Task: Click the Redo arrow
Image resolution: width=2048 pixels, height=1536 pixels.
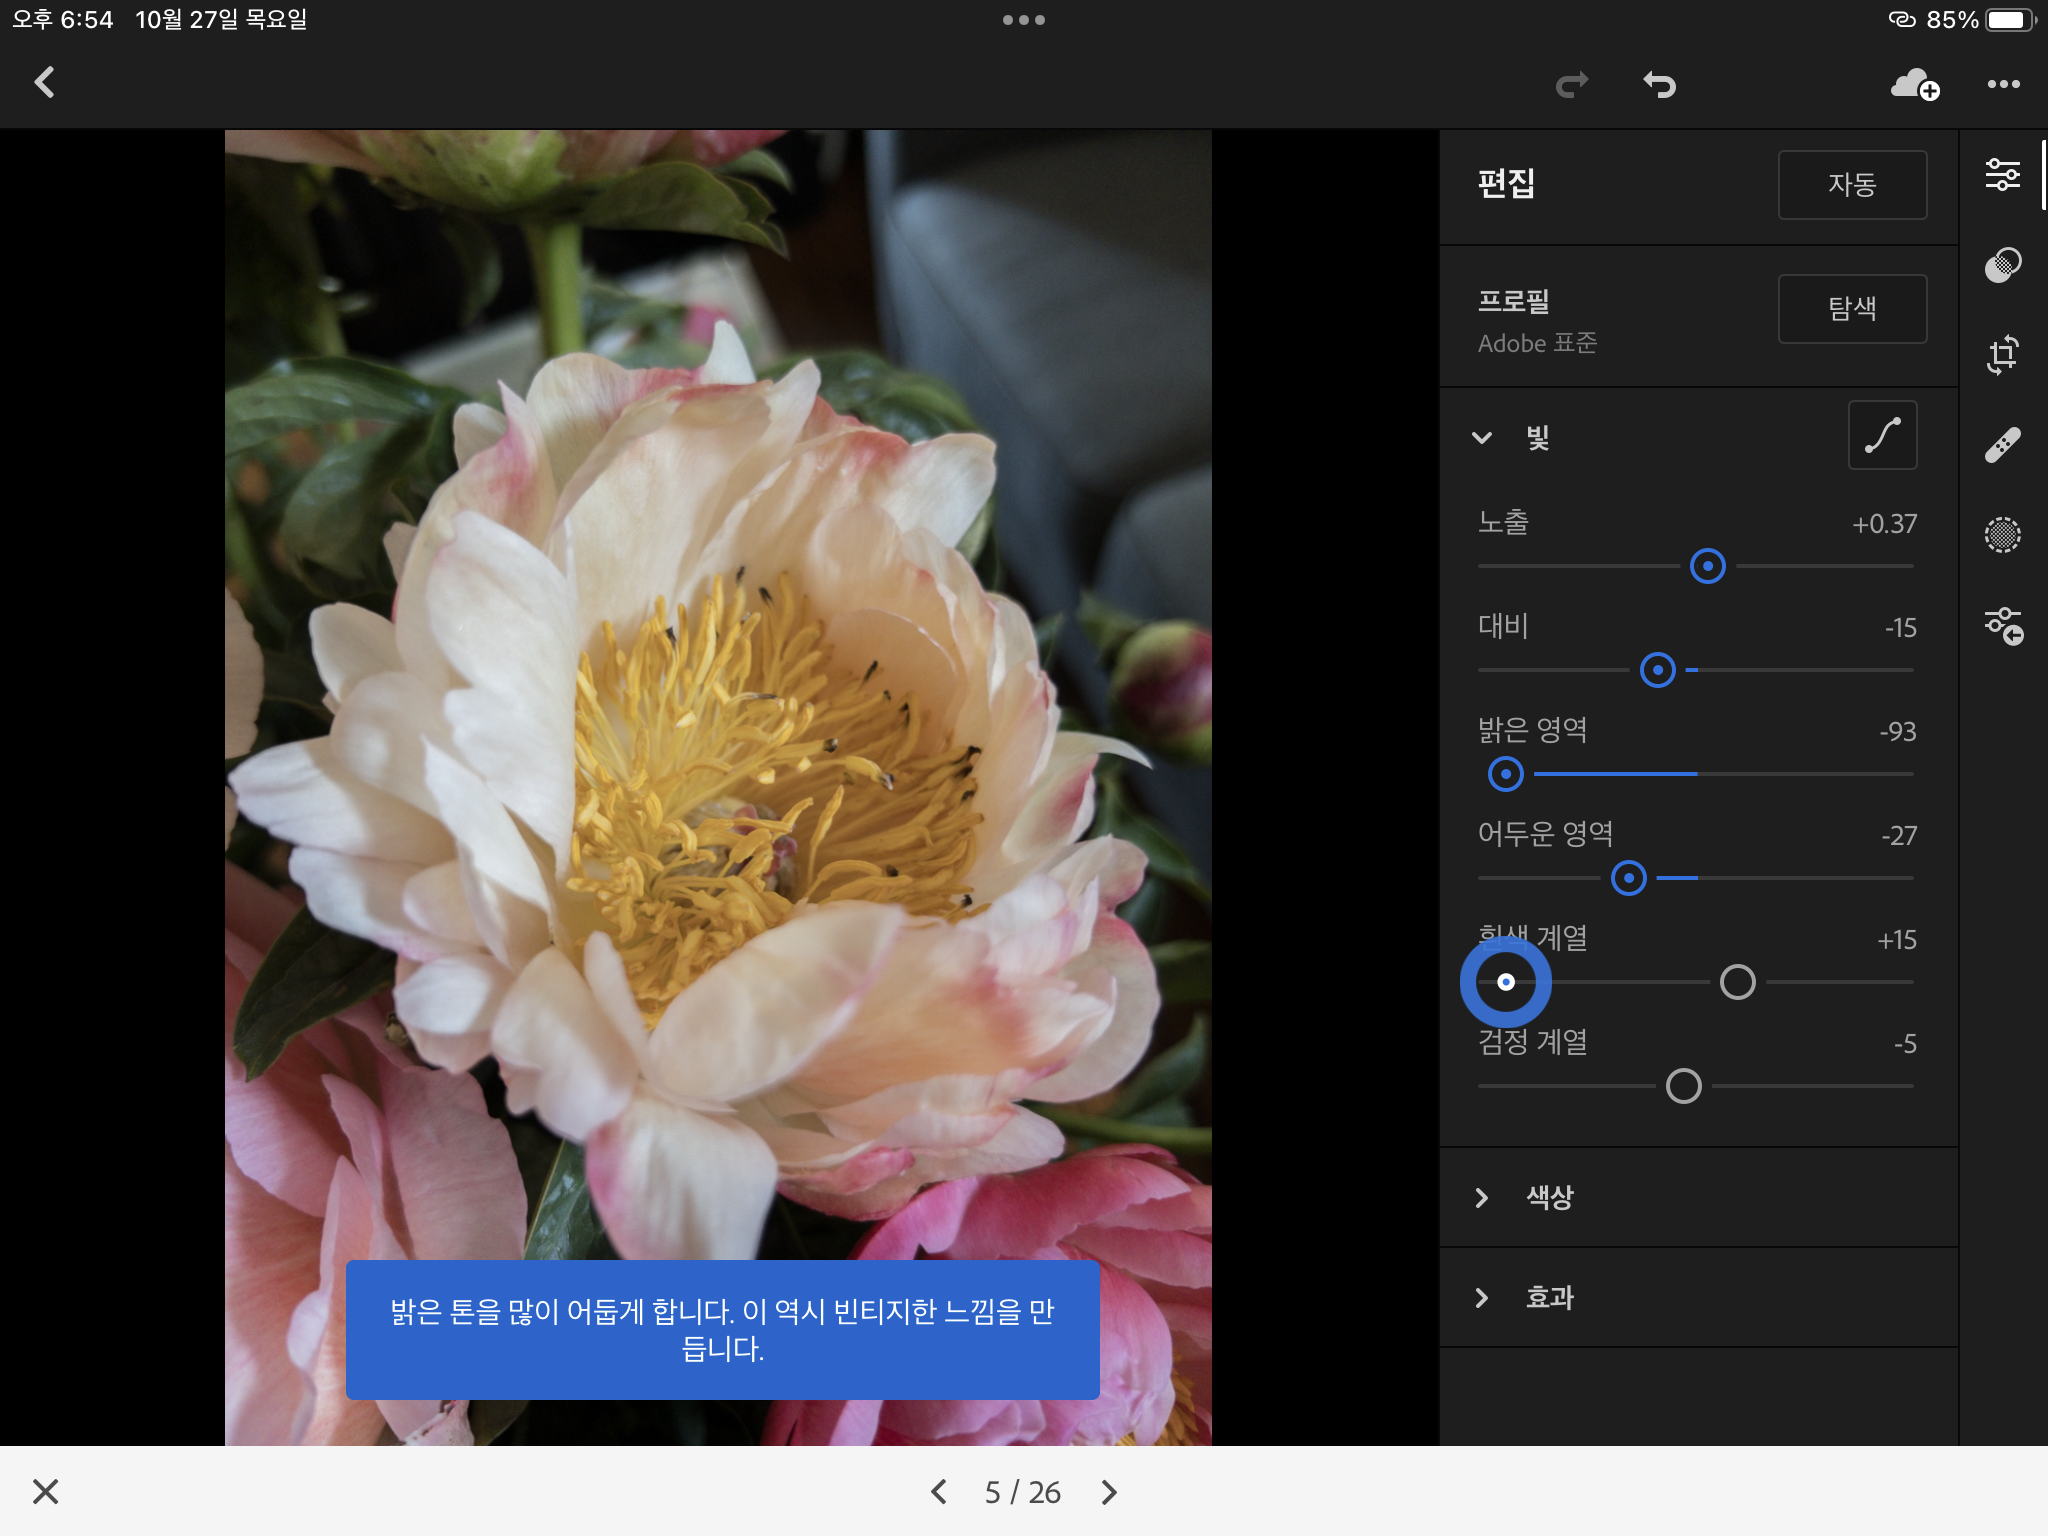Action: pyautogui.click(x=1572, y=85)
